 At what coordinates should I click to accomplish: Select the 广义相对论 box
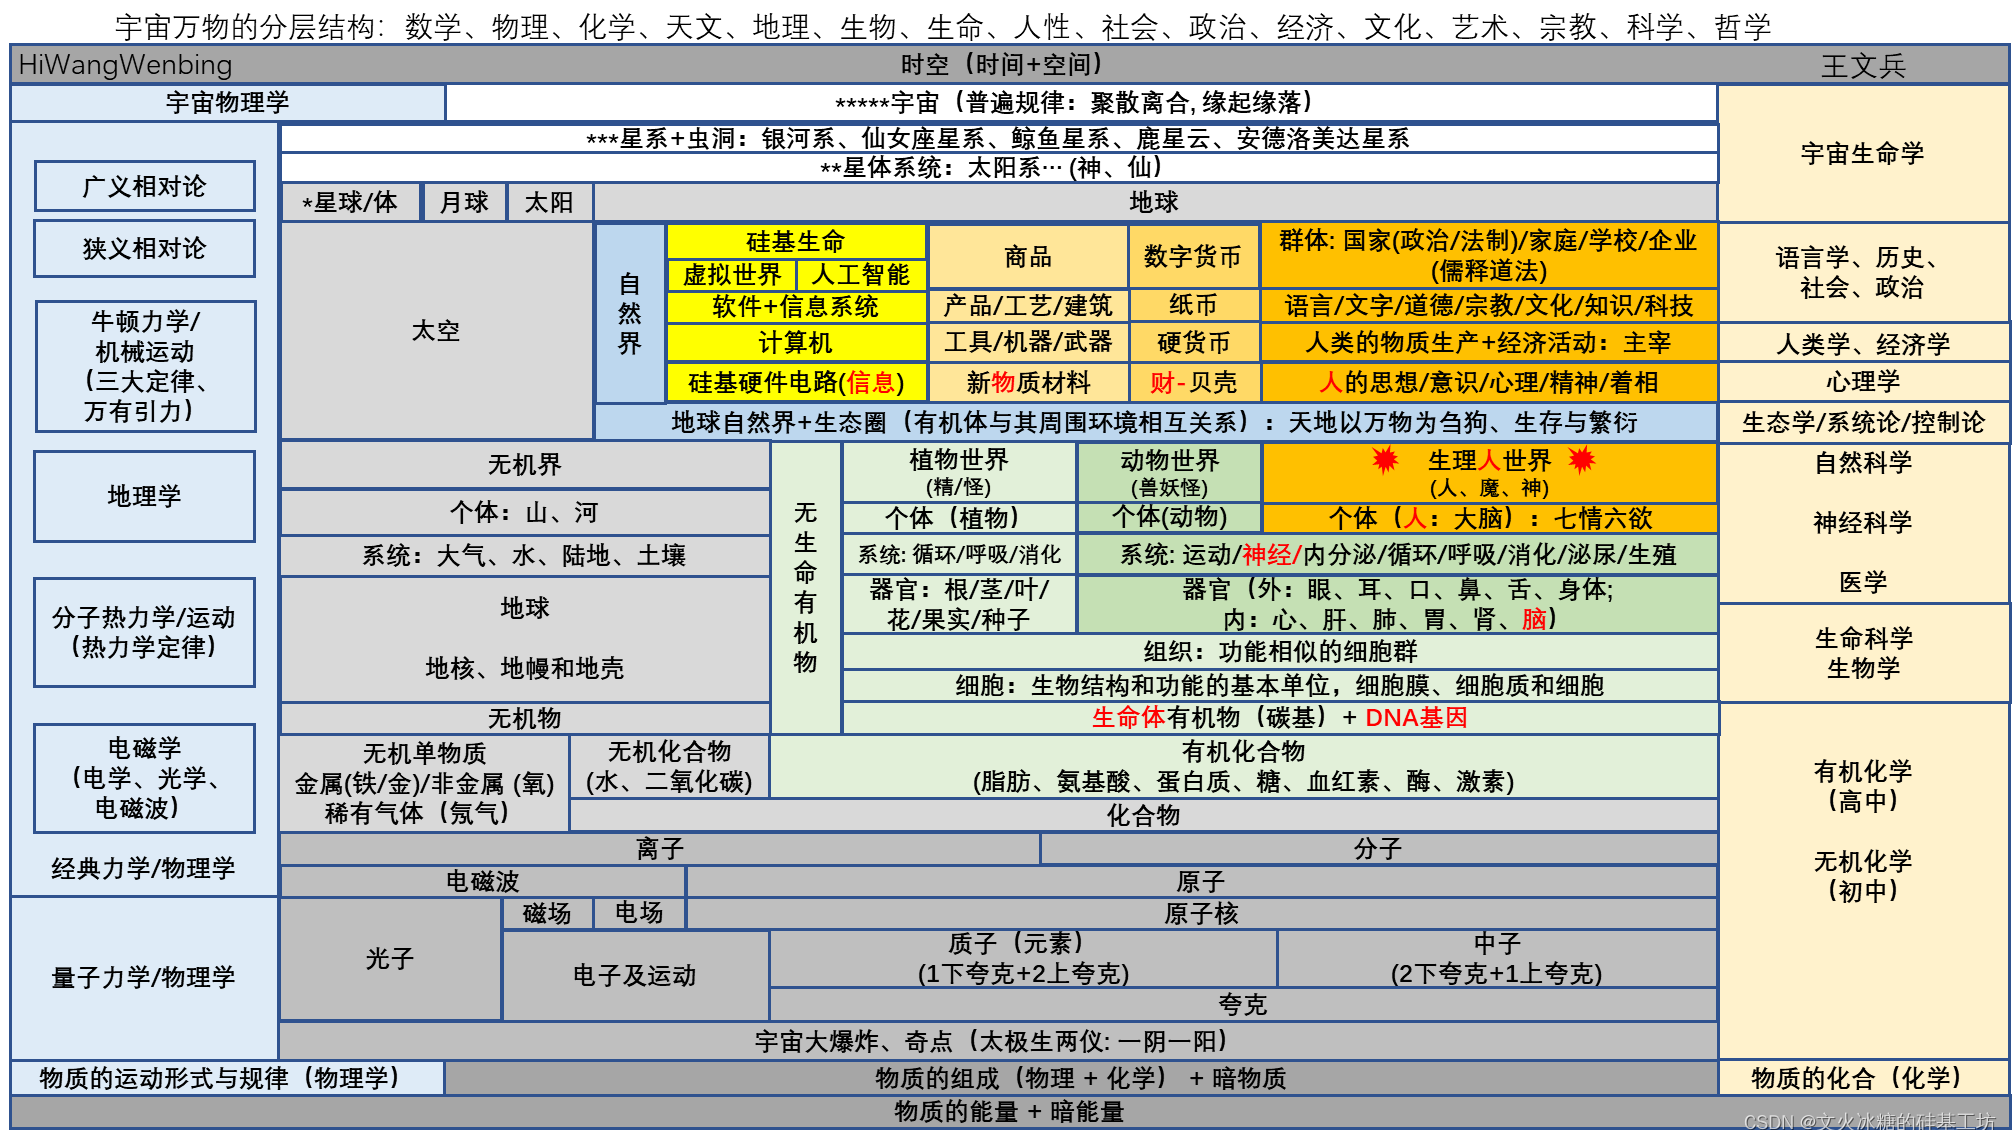(x=145, y=186)
